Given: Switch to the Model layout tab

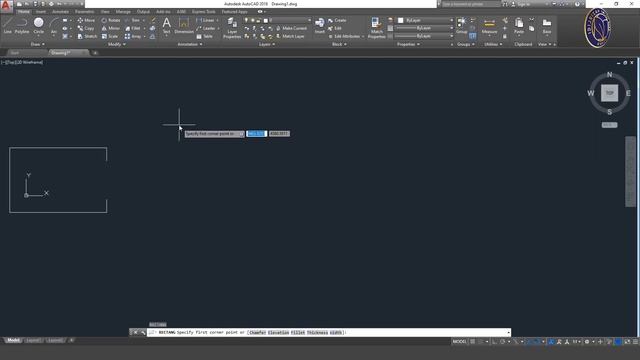Looking at the screenshot, I should point(13,340).
